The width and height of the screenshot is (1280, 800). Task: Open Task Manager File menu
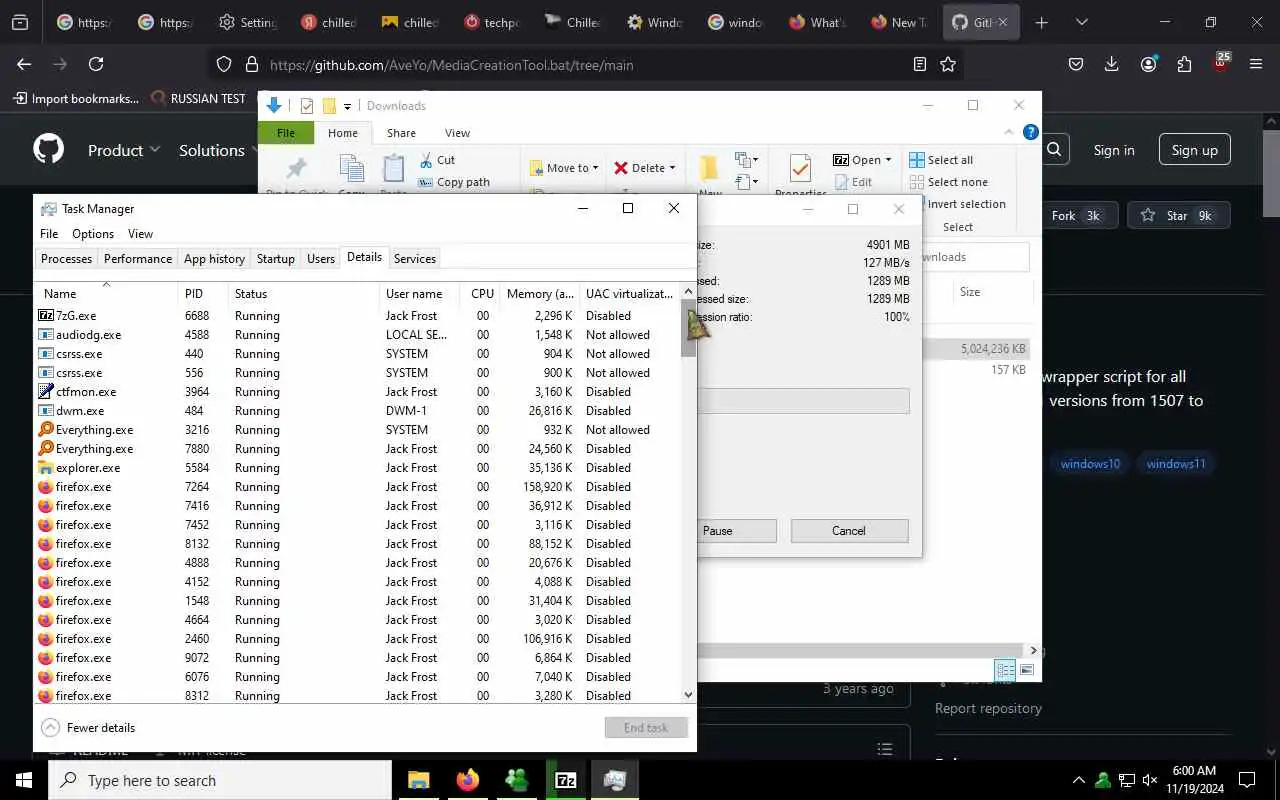click(49, 234)
